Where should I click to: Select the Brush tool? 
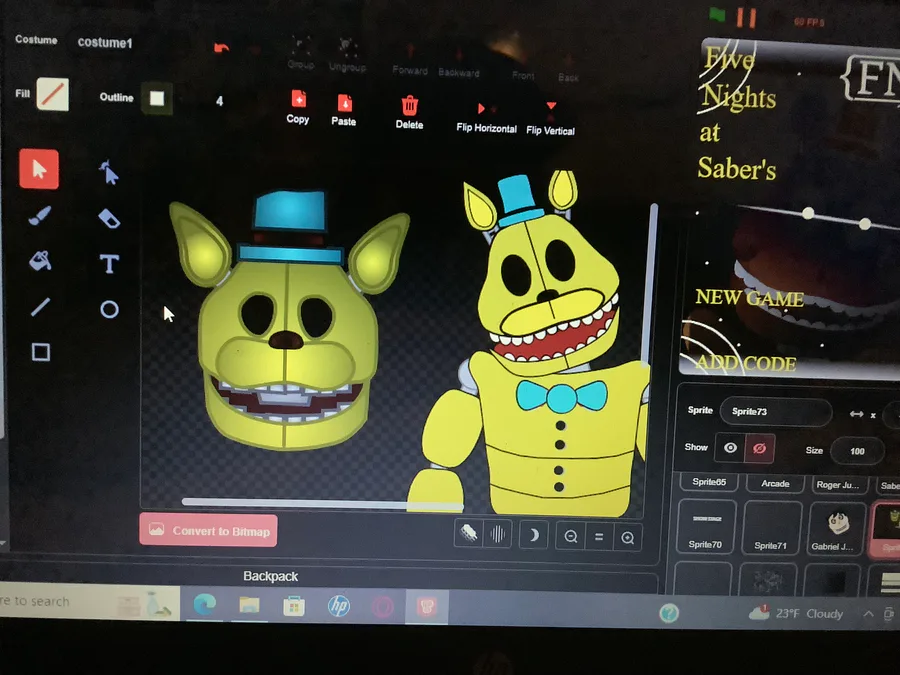[x=40, y=216]
